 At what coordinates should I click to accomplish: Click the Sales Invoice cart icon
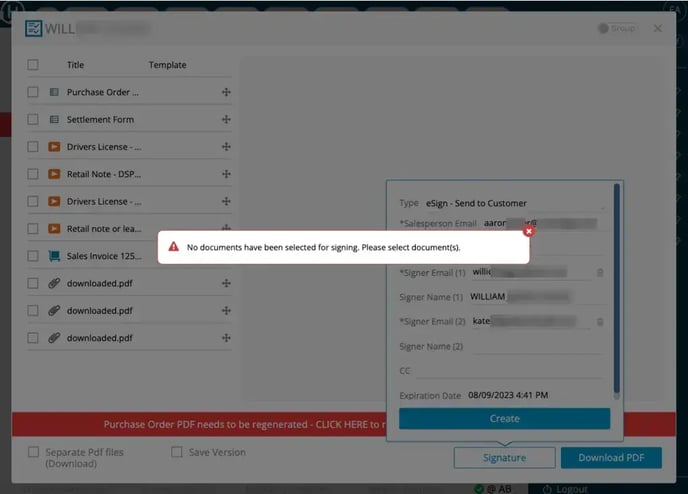click(54, 256)
